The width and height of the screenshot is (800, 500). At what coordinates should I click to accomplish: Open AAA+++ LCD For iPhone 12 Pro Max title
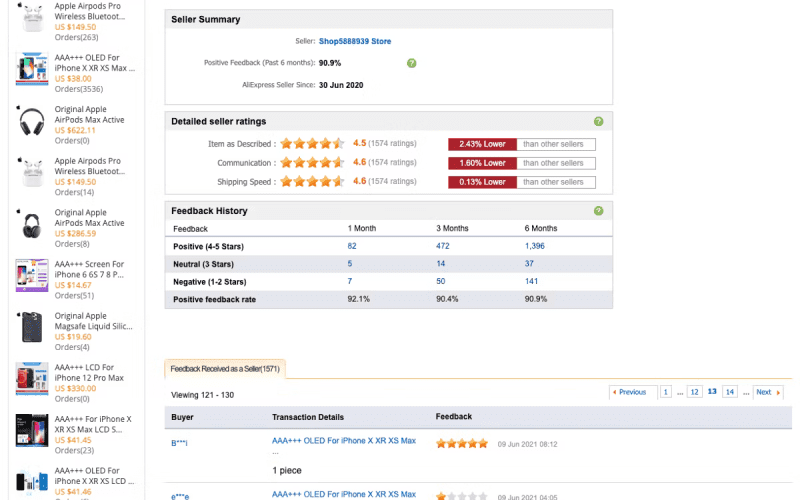[90, 372]
